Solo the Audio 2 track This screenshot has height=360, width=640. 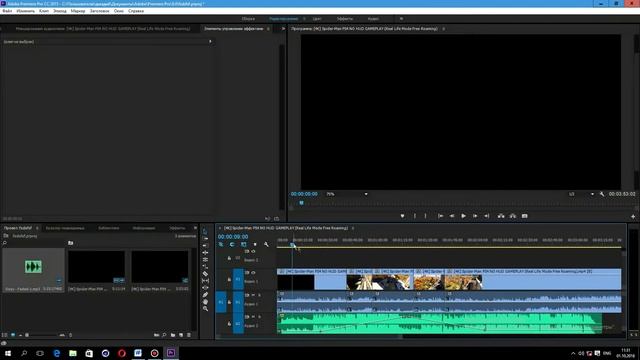point(259,317)
